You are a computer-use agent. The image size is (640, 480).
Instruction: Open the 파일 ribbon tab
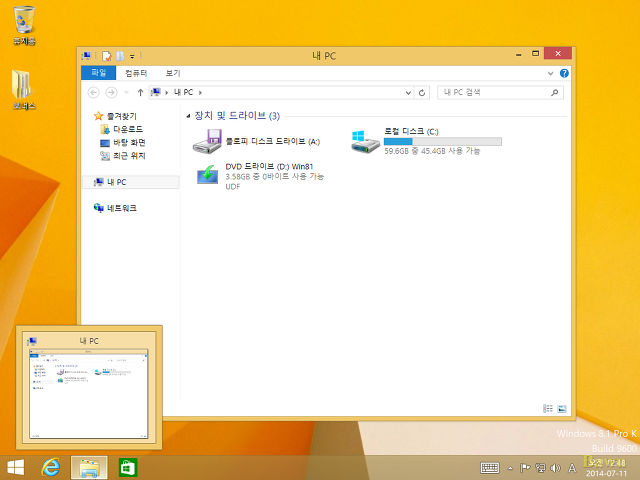(x=98, y=73)
